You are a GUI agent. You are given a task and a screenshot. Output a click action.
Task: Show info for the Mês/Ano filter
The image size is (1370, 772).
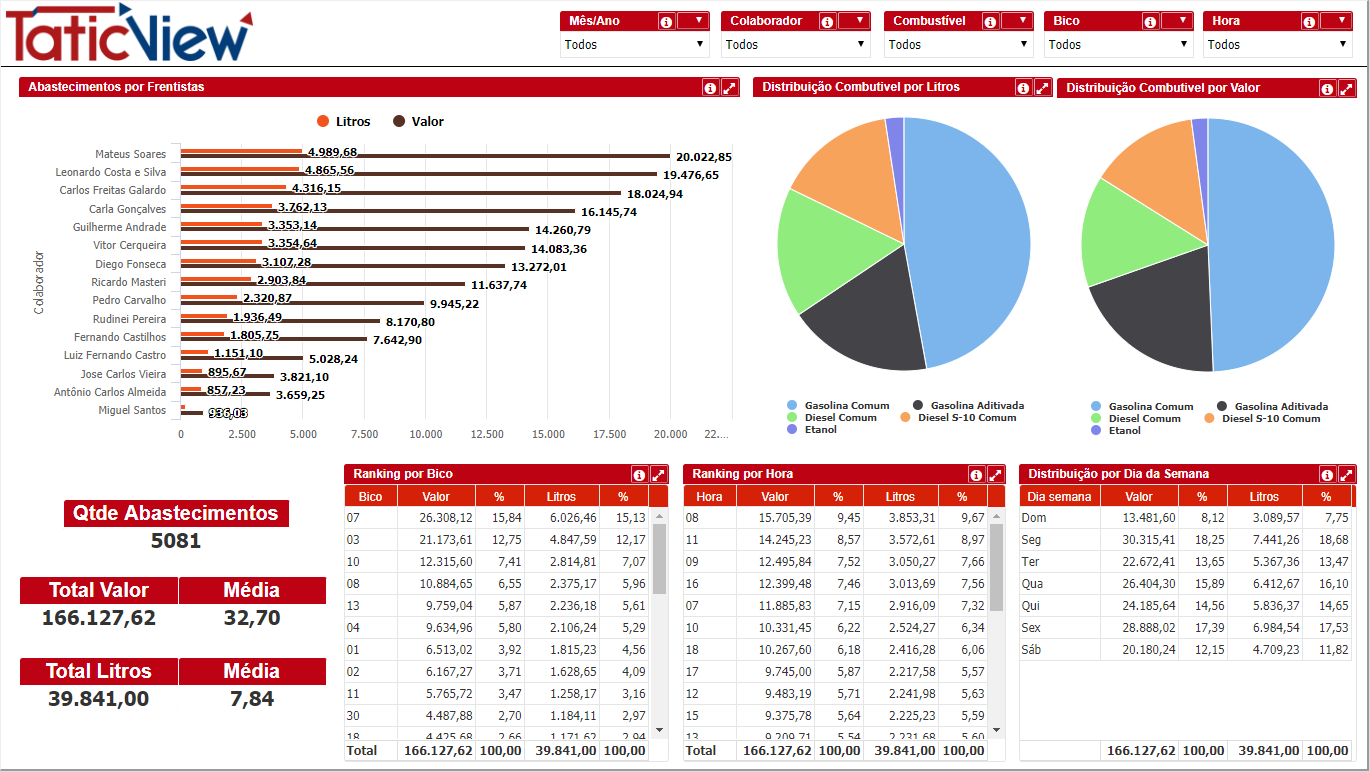coord(666,21)
